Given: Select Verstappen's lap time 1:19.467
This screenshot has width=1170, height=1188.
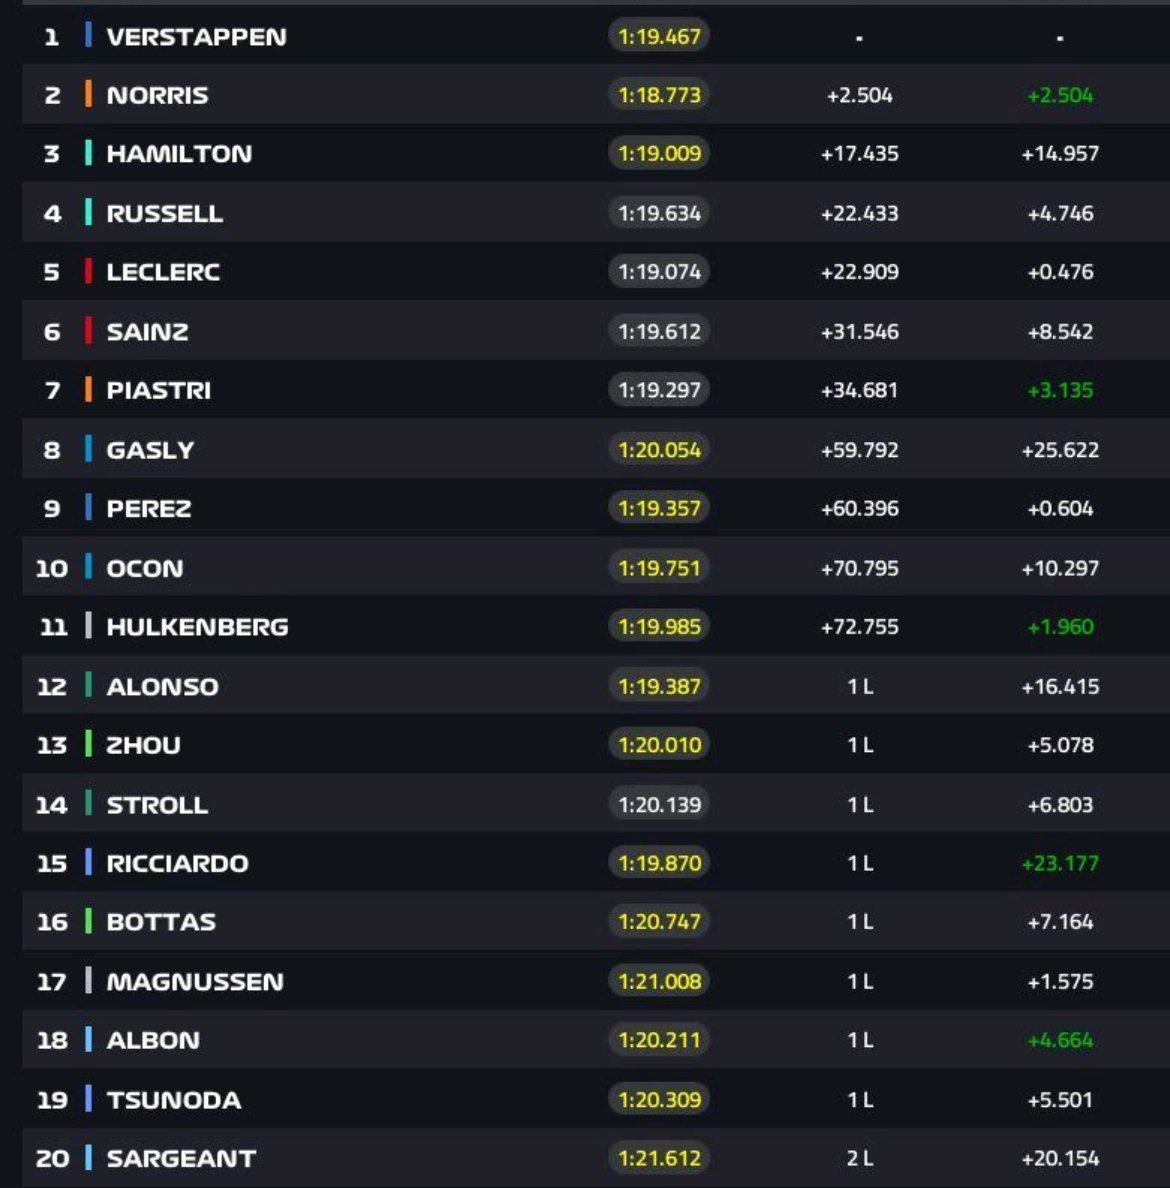Looking at the screenshot, I should [x=659, y=36].
